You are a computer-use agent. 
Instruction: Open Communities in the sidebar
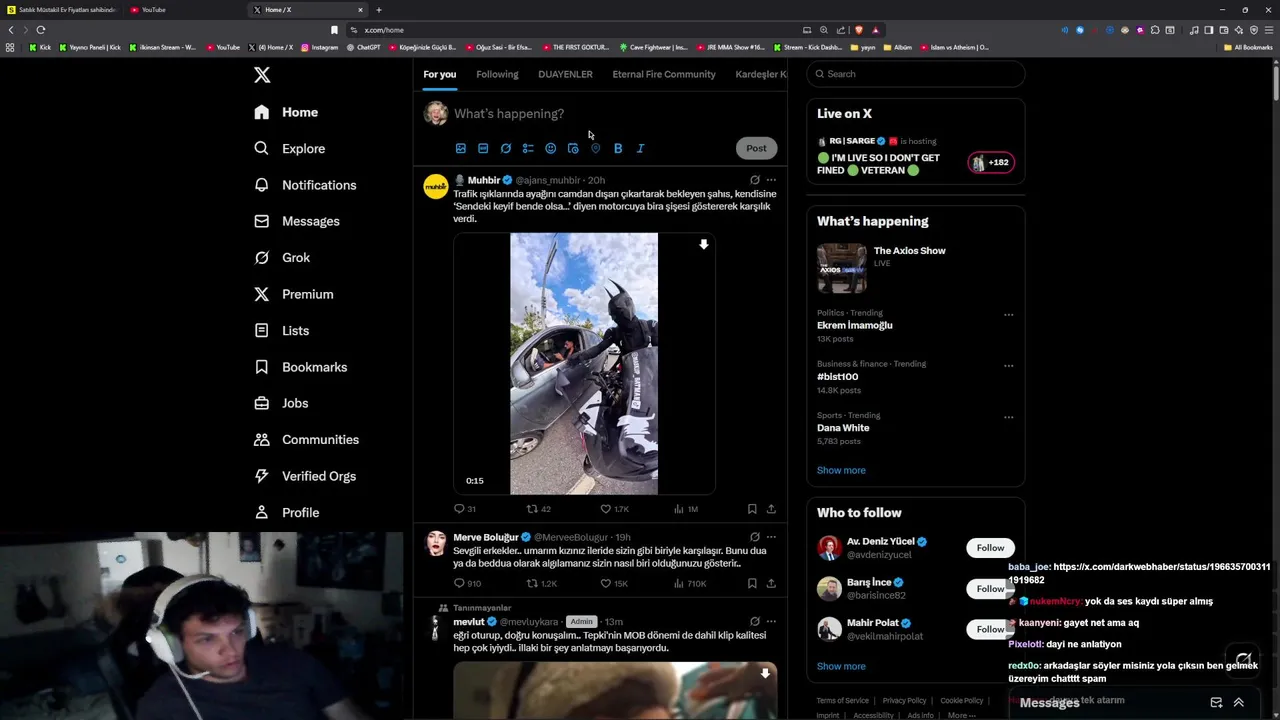coord(307,439)
